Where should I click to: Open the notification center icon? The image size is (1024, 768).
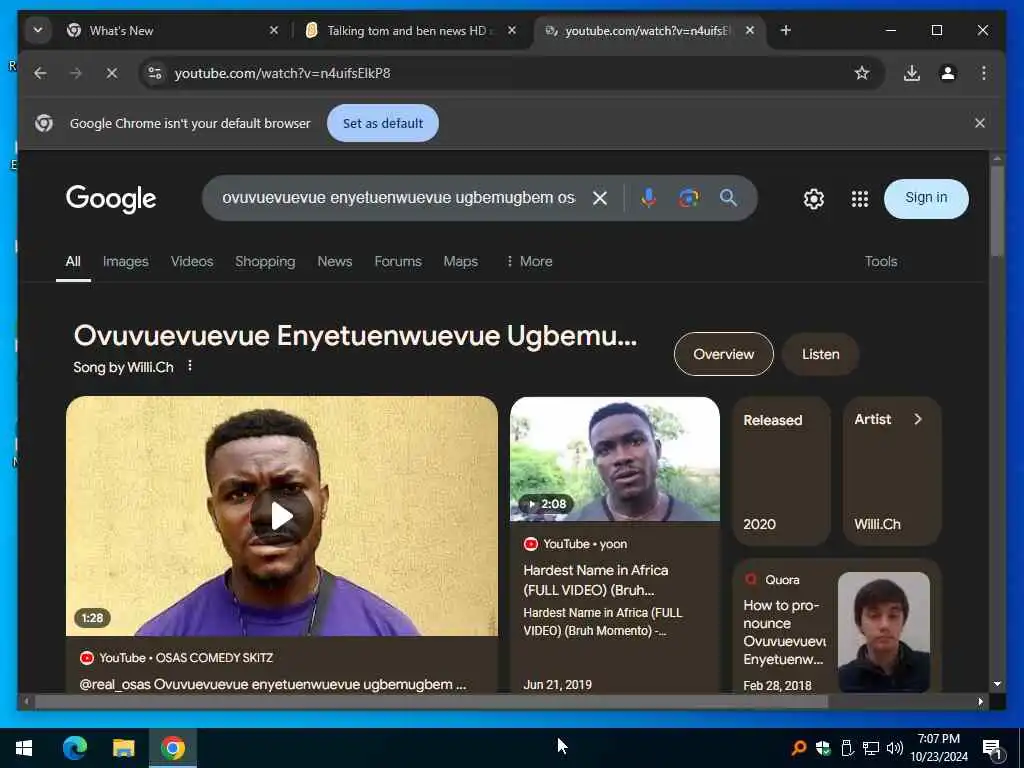(x=993, y=749)
